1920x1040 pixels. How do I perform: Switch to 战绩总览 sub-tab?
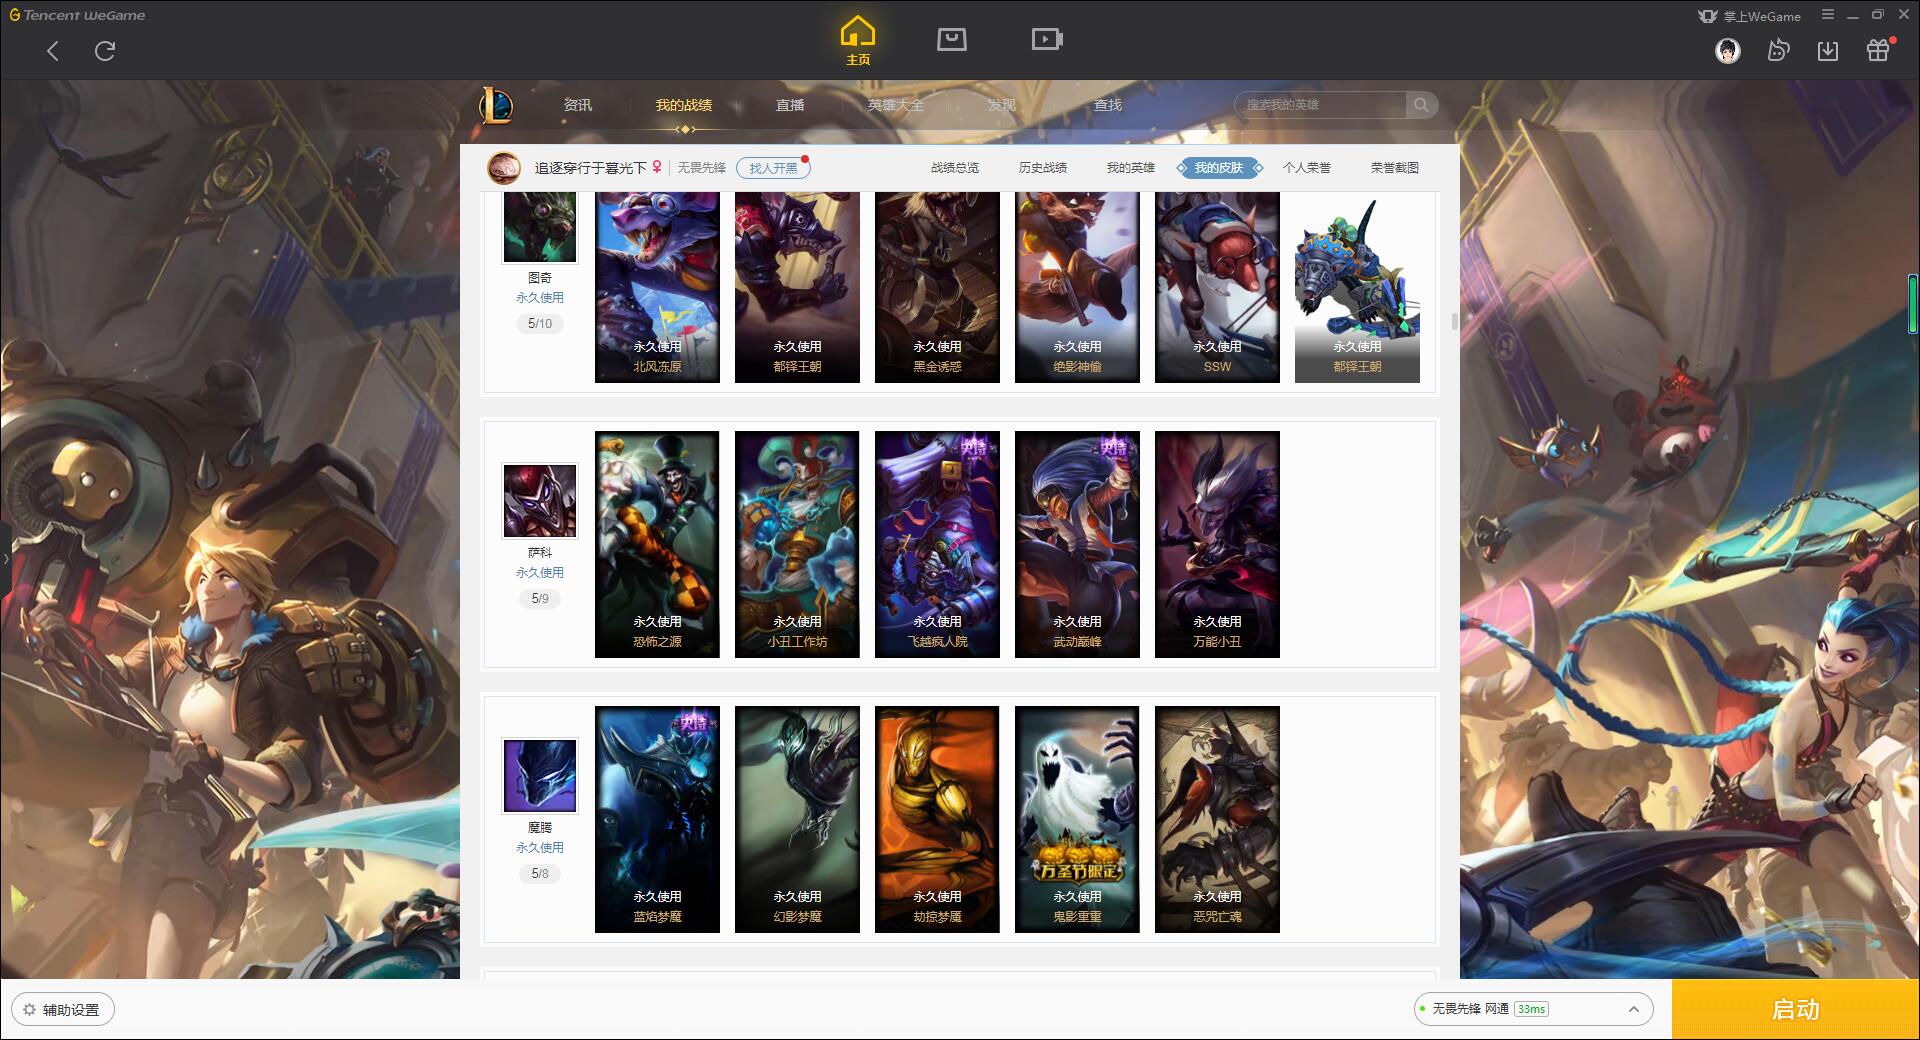coord(955,168)
